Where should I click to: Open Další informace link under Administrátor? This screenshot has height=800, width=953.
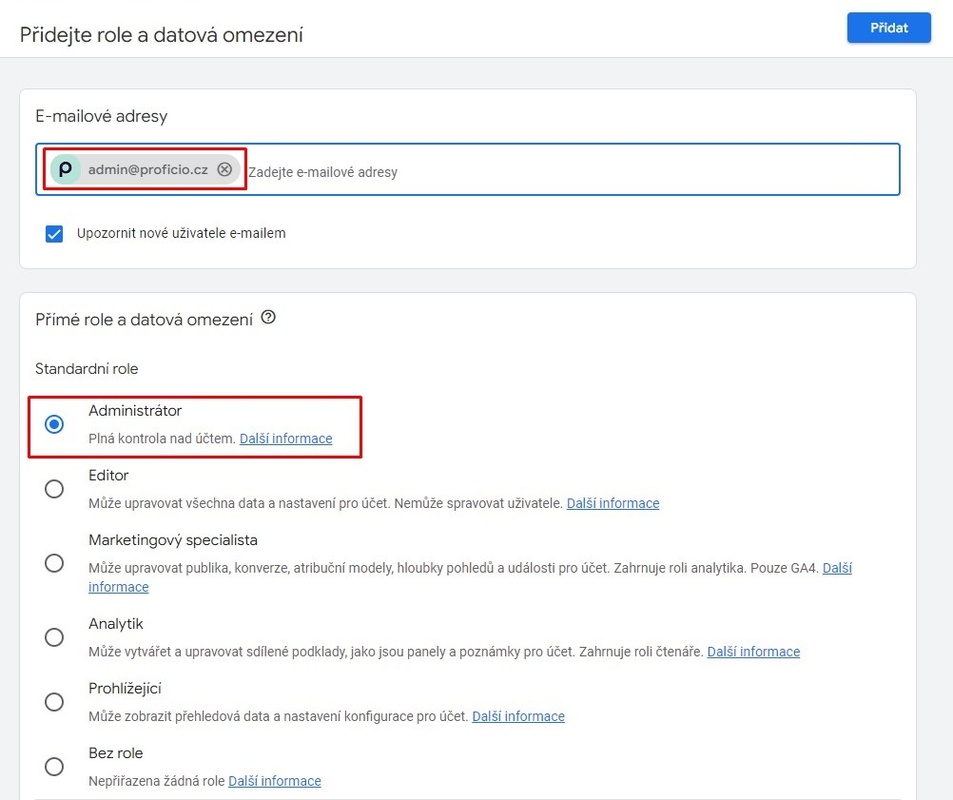(286, 438)
